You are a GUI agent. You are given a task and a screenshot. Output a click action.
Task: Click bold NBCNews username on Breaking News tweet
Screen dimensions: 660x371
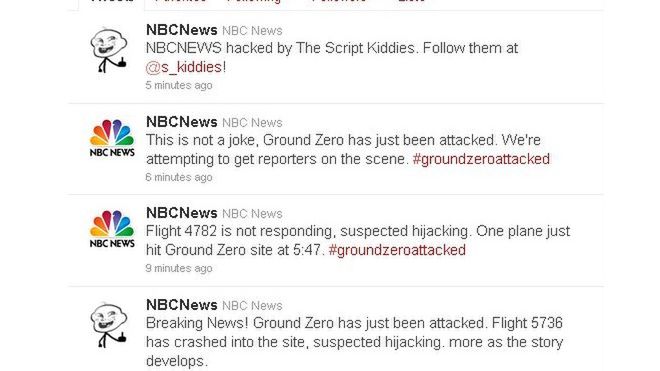(x=181, y=304)
